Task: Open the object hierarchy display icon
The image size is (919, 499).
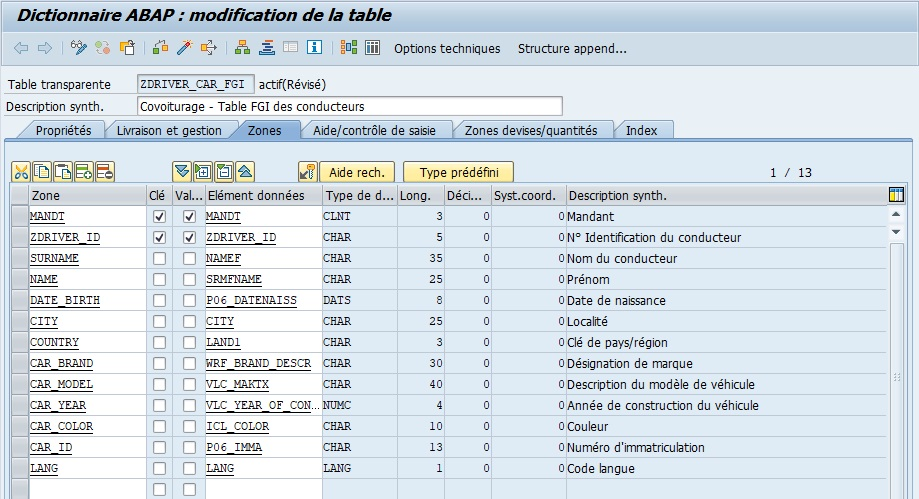Action: tap(242, 48)
